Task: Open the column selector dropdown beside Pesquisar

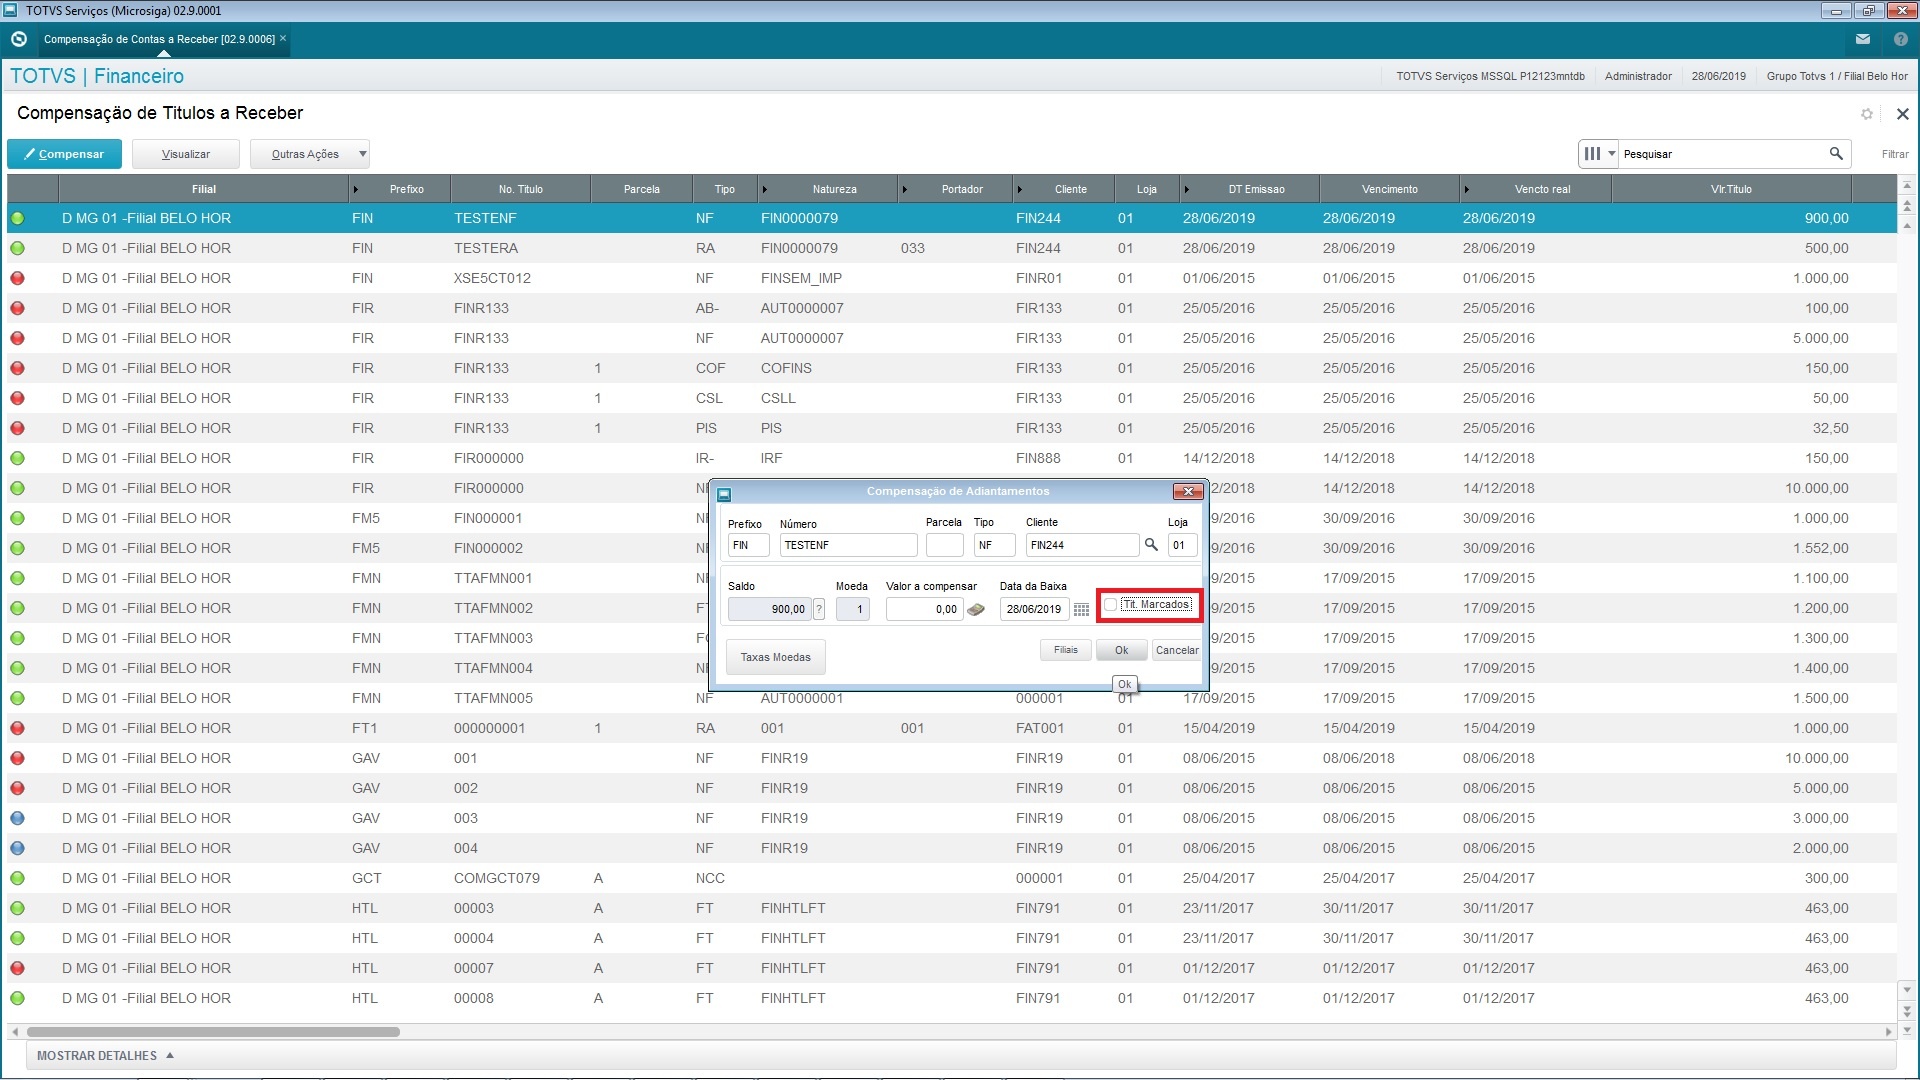Action: pyautogui.click(x=1598, y=154)
